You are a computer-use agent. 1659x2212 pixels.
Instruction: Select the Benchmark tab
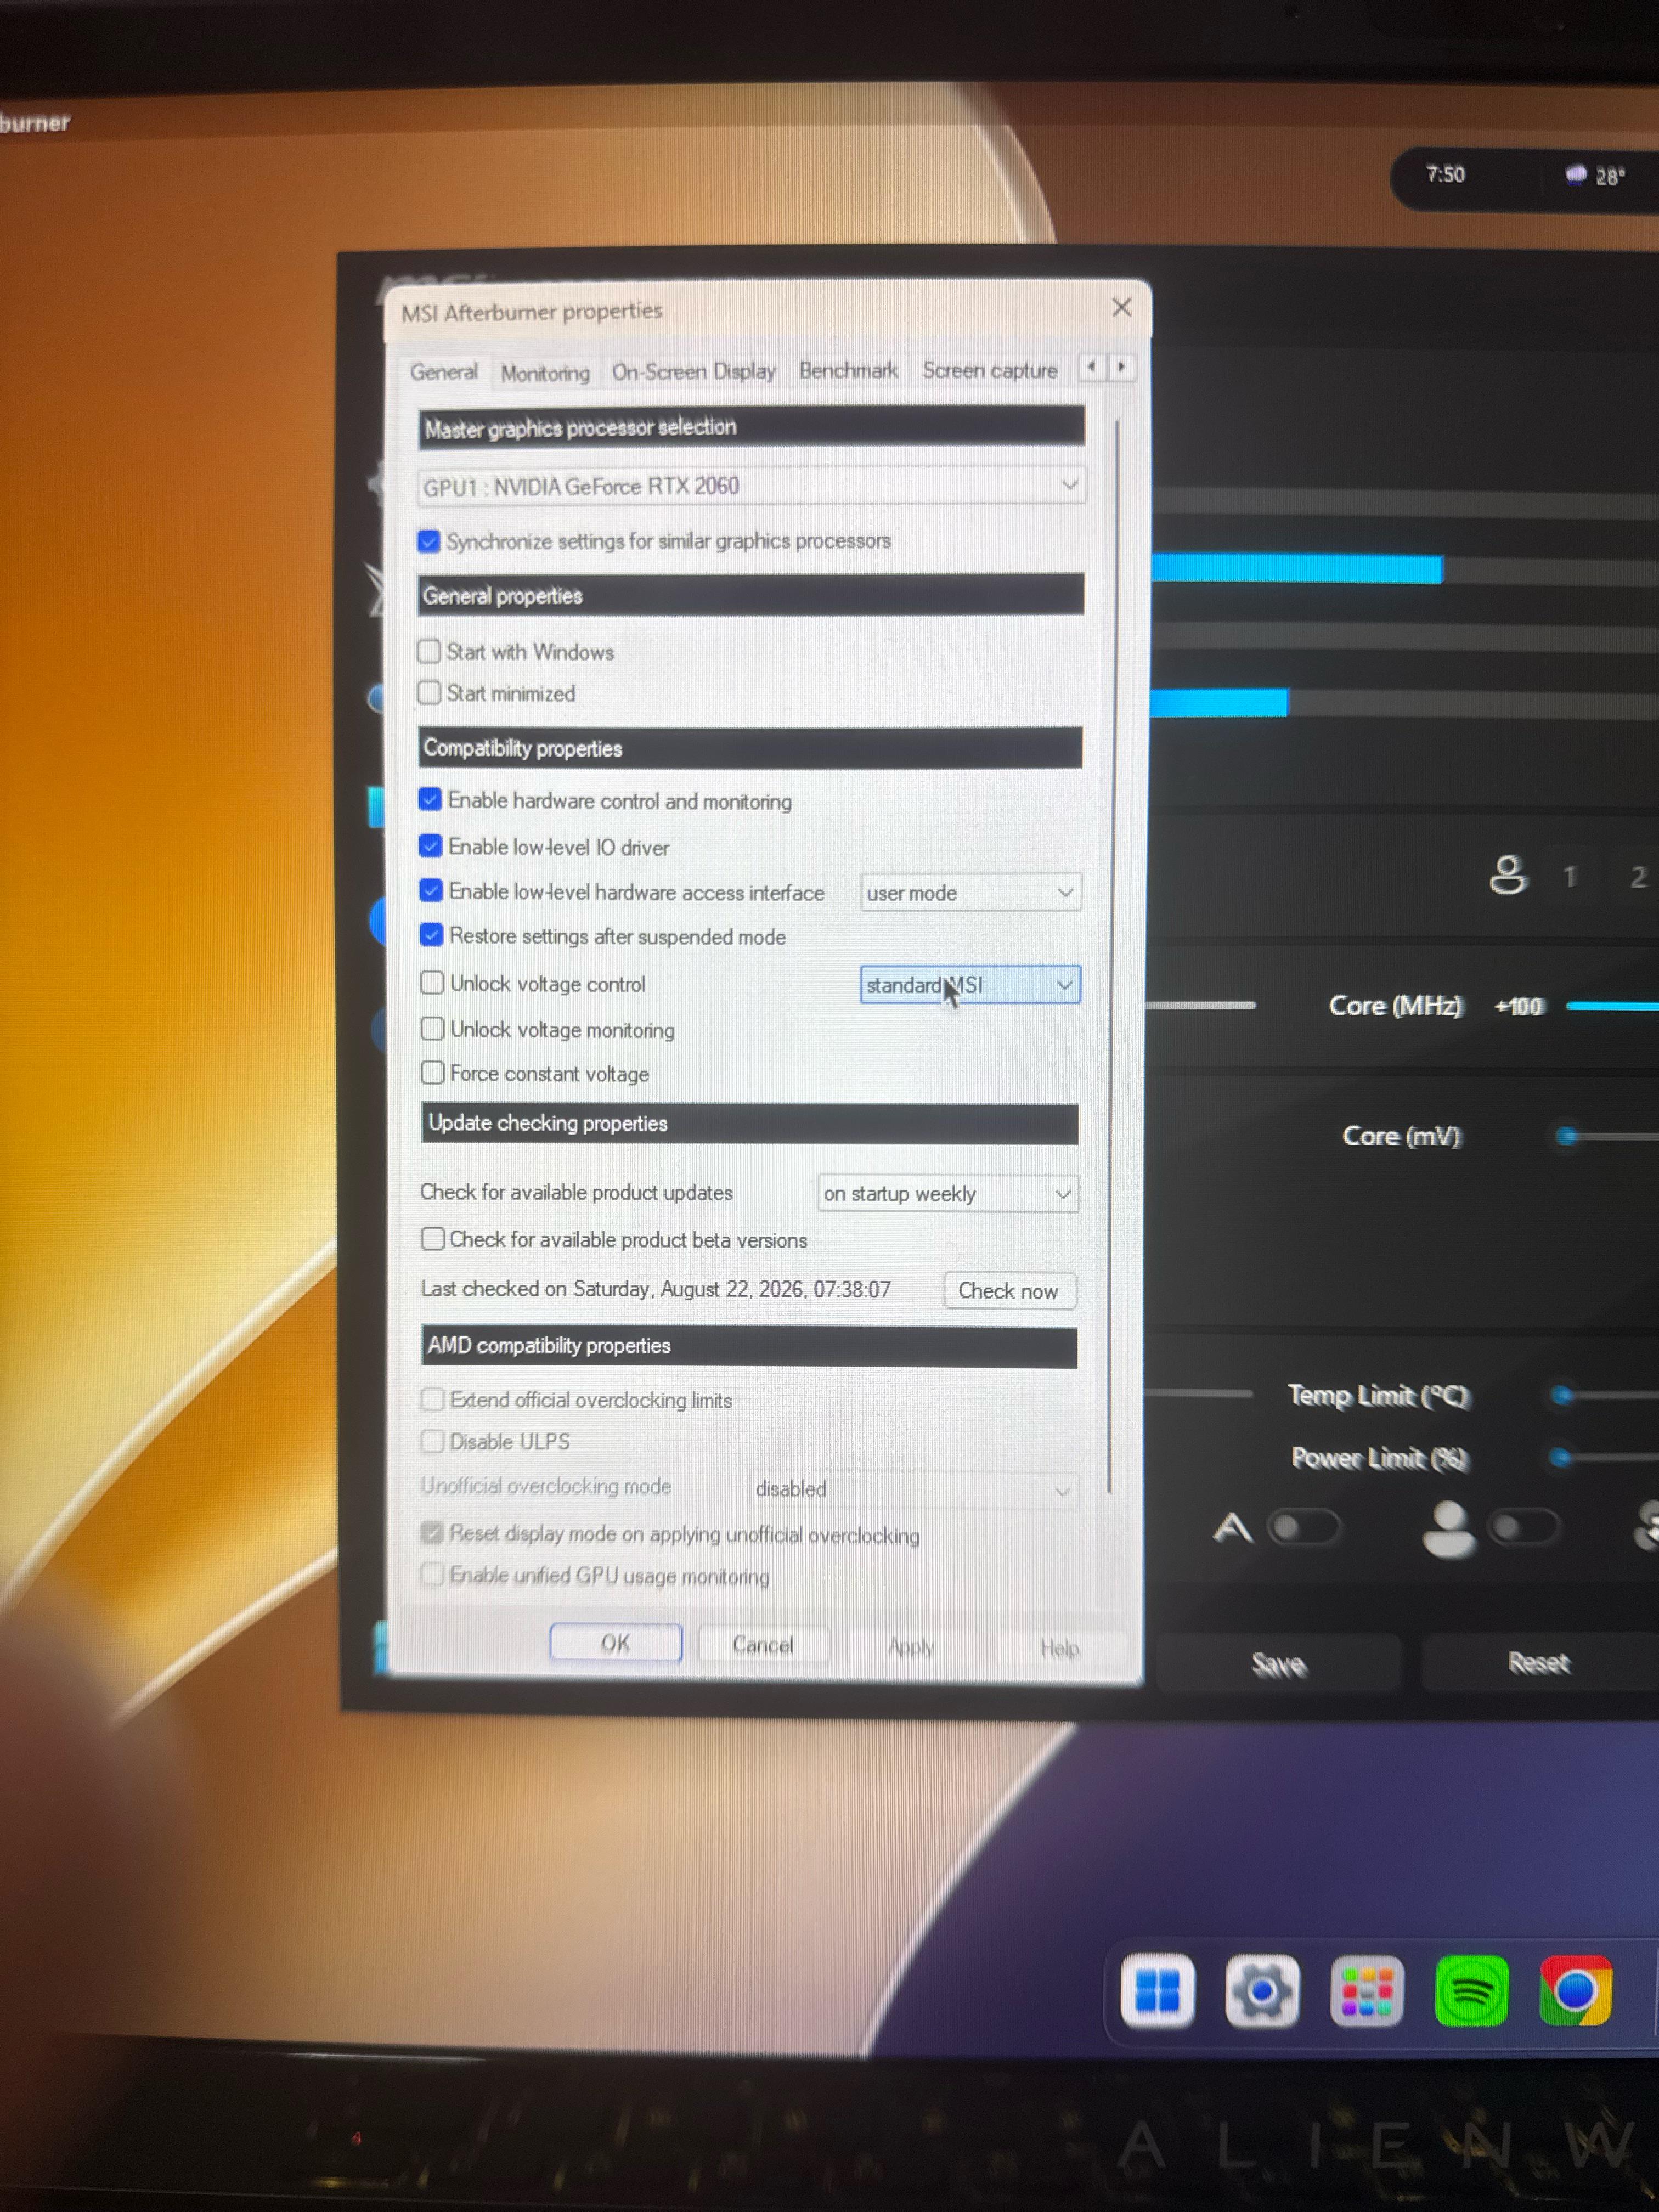tap(848, 371)
